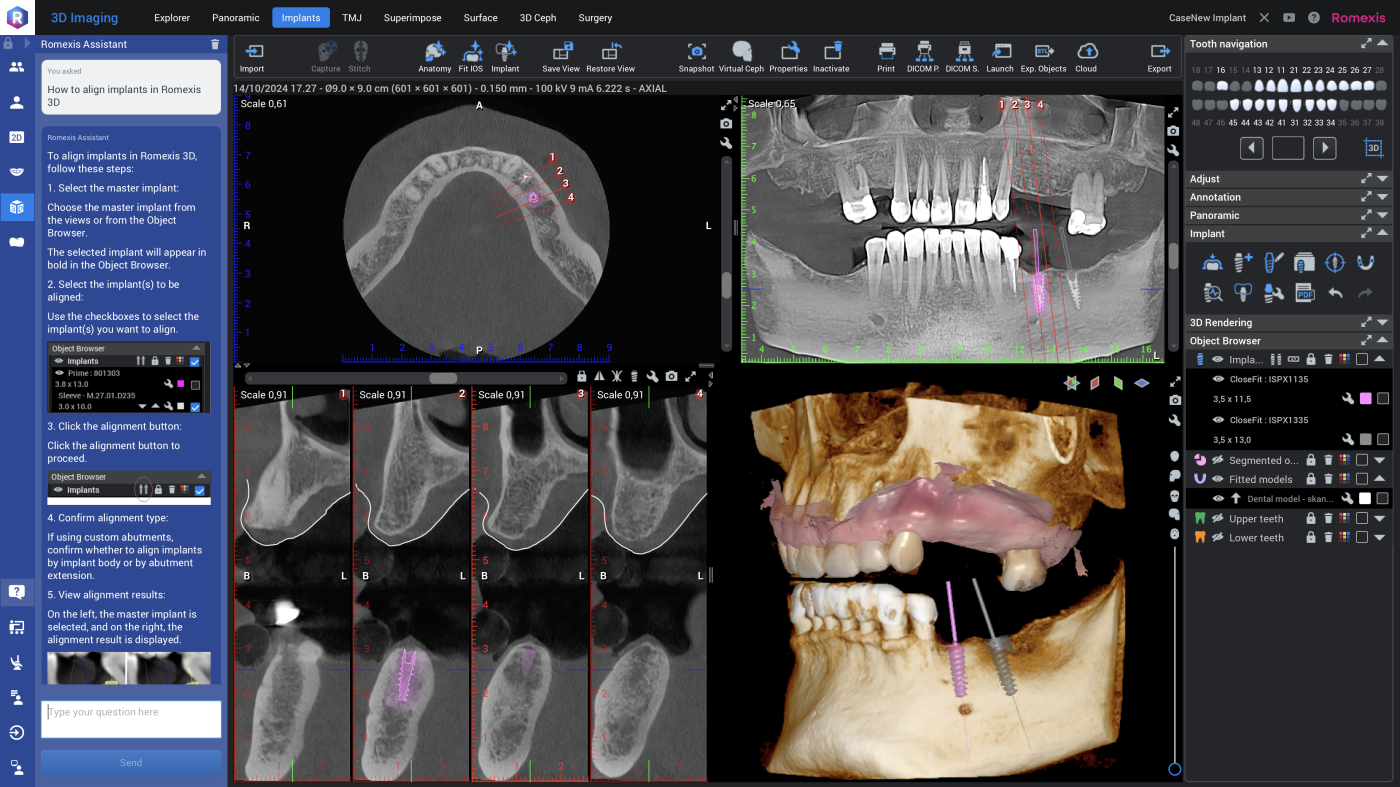This screenshot has width=1400, height=787.
Task: Expand the Adjust panel
Action: coord(1382,179)
